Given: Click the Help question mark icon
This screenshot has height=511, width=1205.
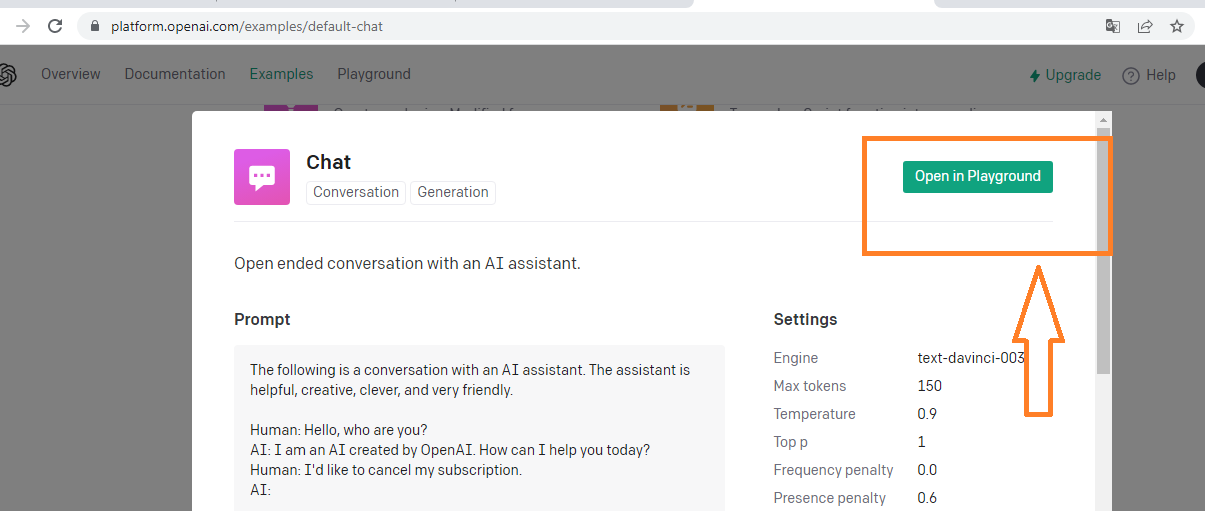Looking at the screenshot, I should 1131,75.
